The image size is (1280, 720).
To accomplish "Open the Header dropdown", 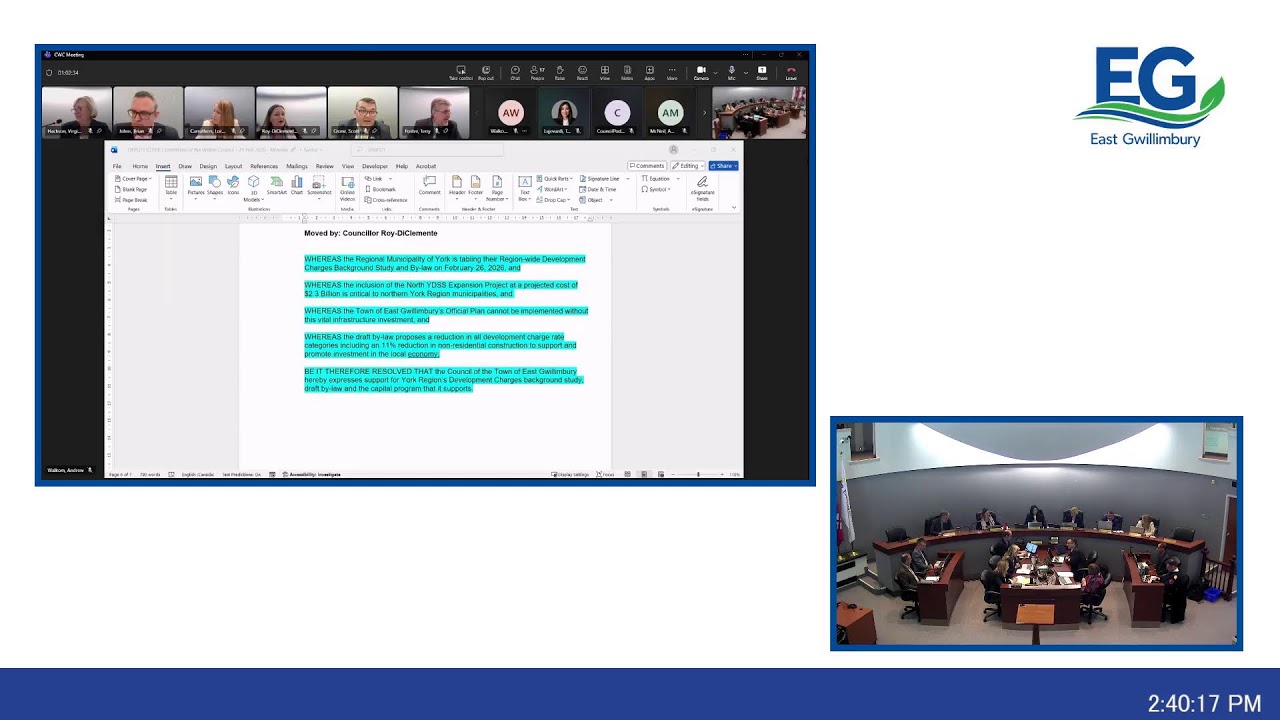I will pos(457,188).
